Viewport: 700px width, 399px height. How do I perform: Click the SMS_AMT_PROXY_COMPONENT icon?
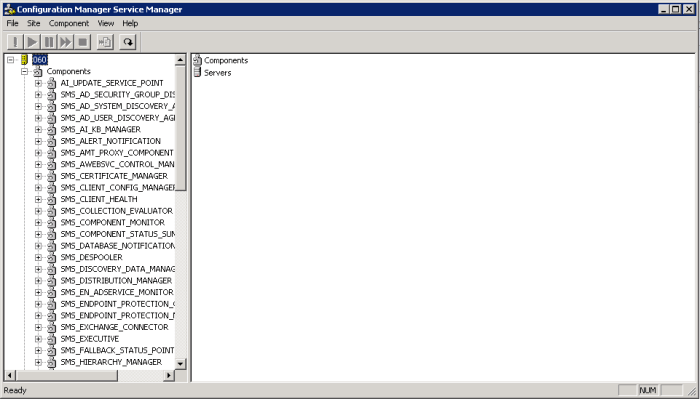pos(52,153)
